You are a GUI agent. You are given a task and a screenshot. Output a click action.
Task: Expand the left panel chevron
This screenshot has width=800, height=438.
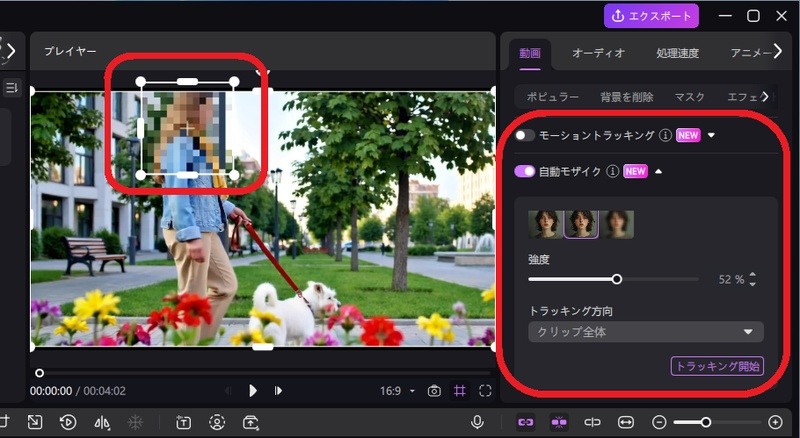pos(10,51)
